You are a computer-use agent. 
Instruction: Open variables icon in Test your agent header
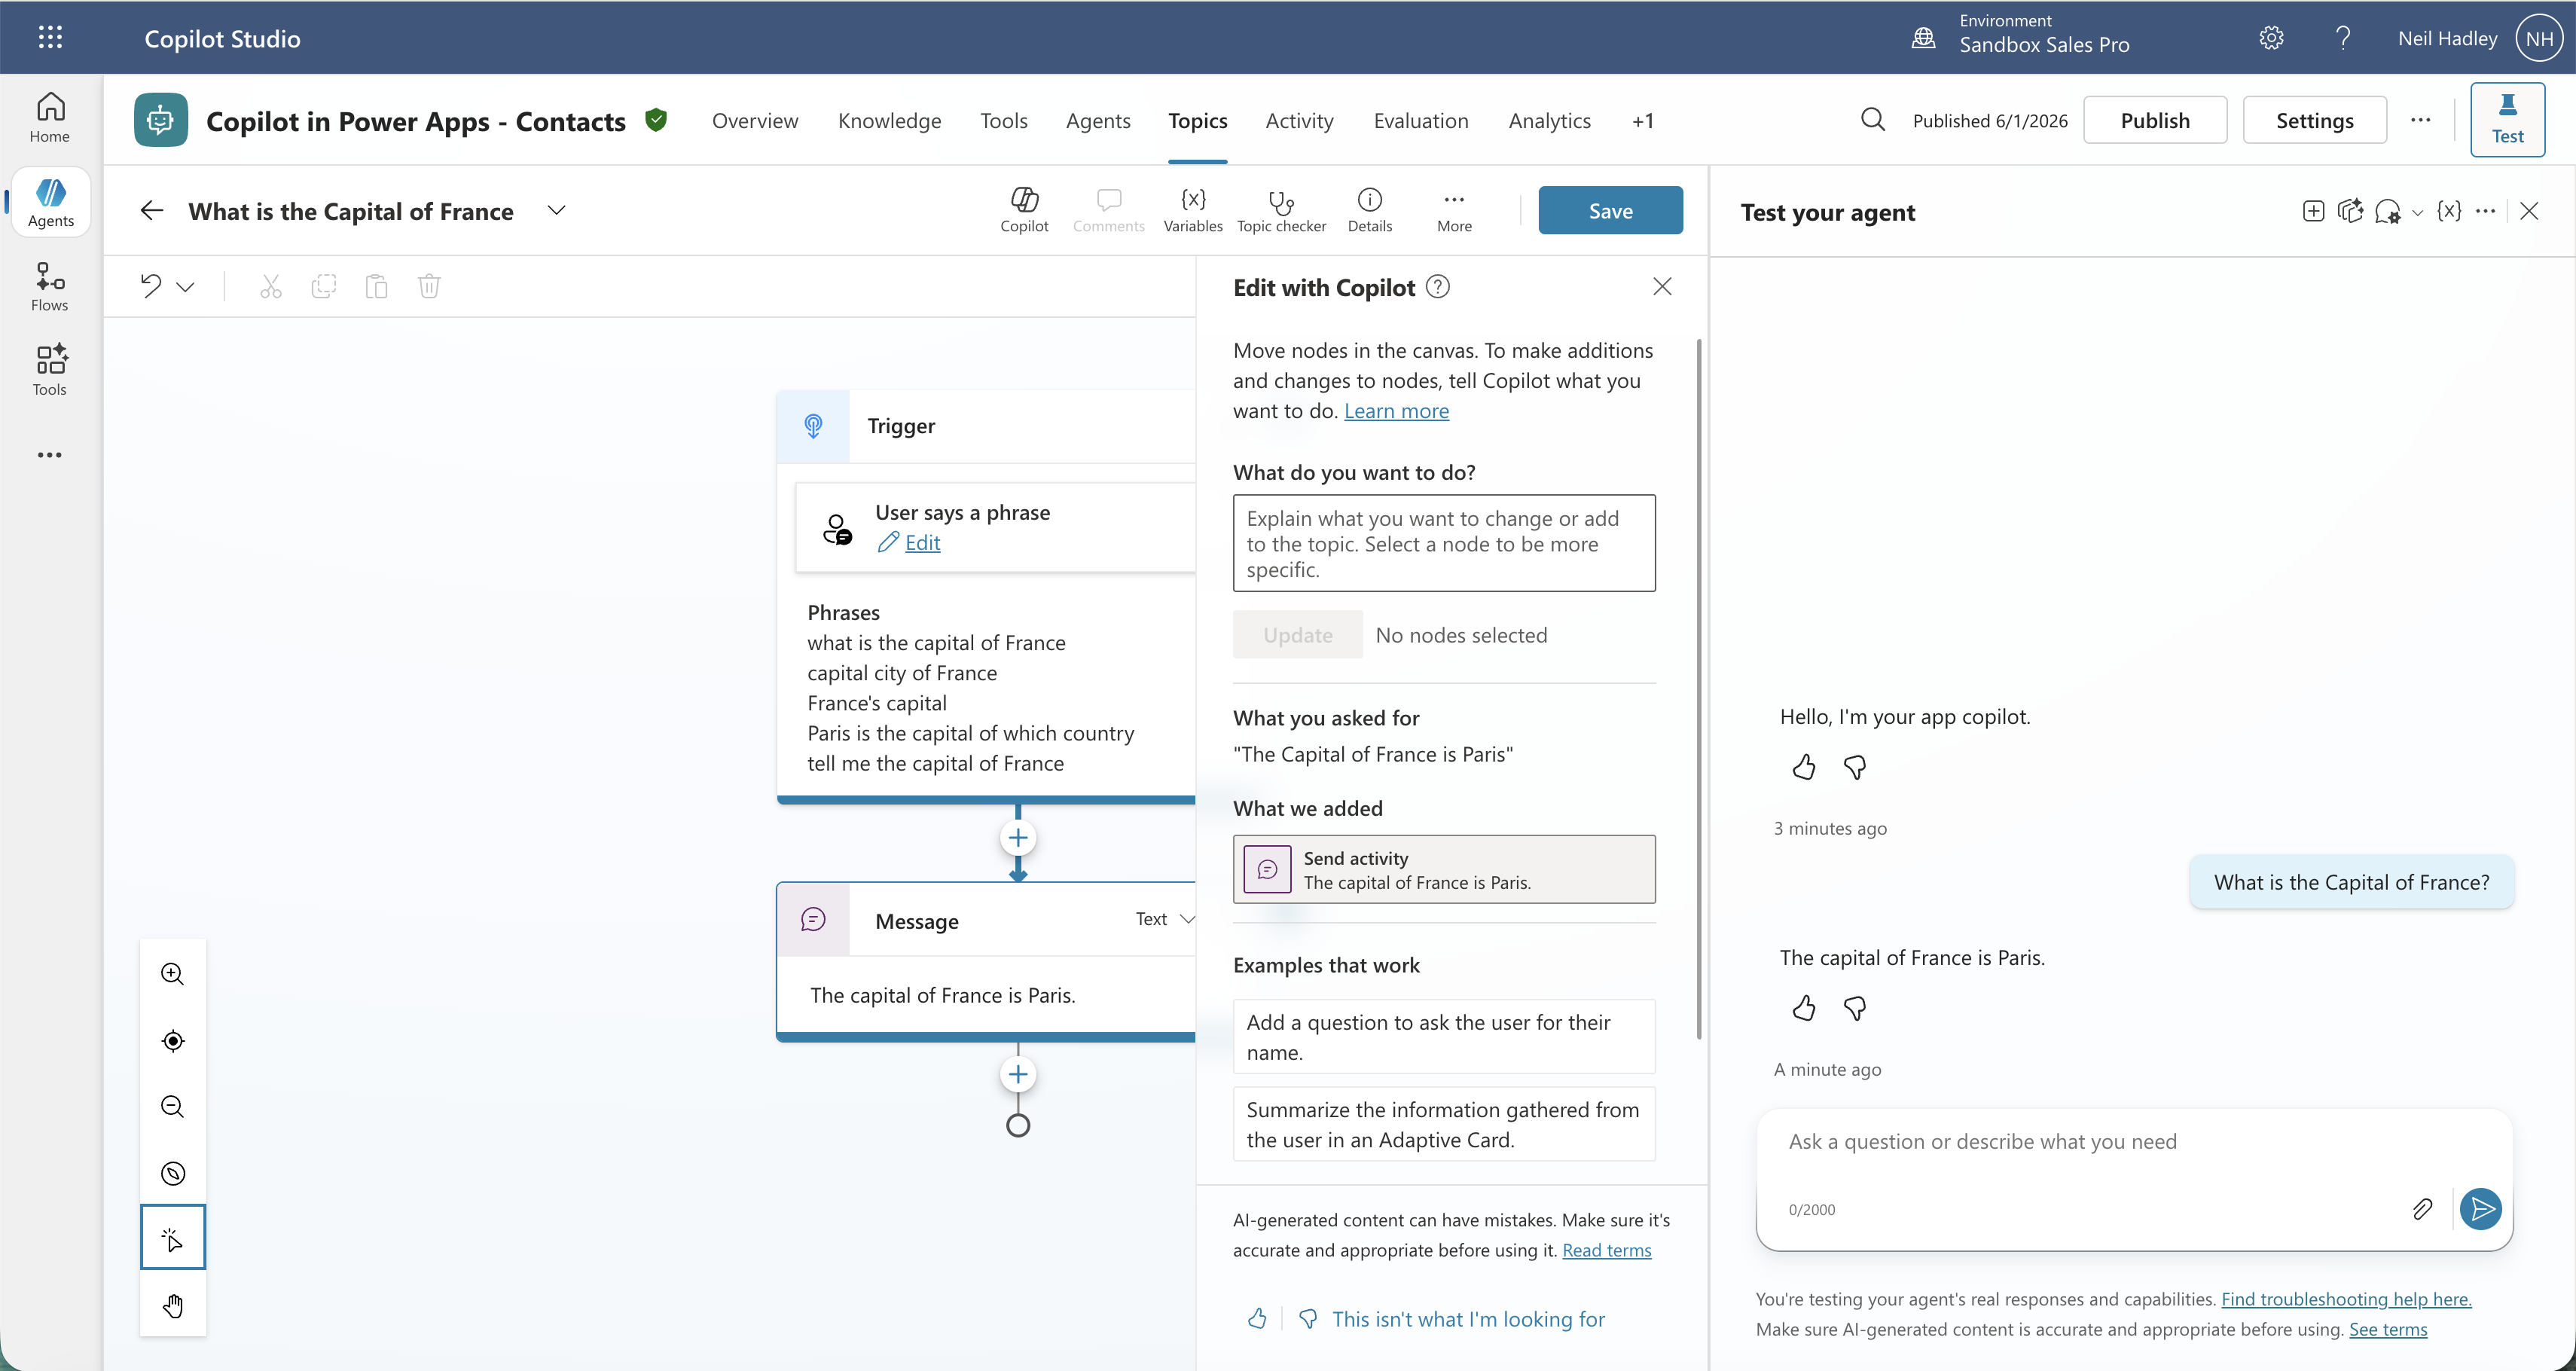point(2449,211)
